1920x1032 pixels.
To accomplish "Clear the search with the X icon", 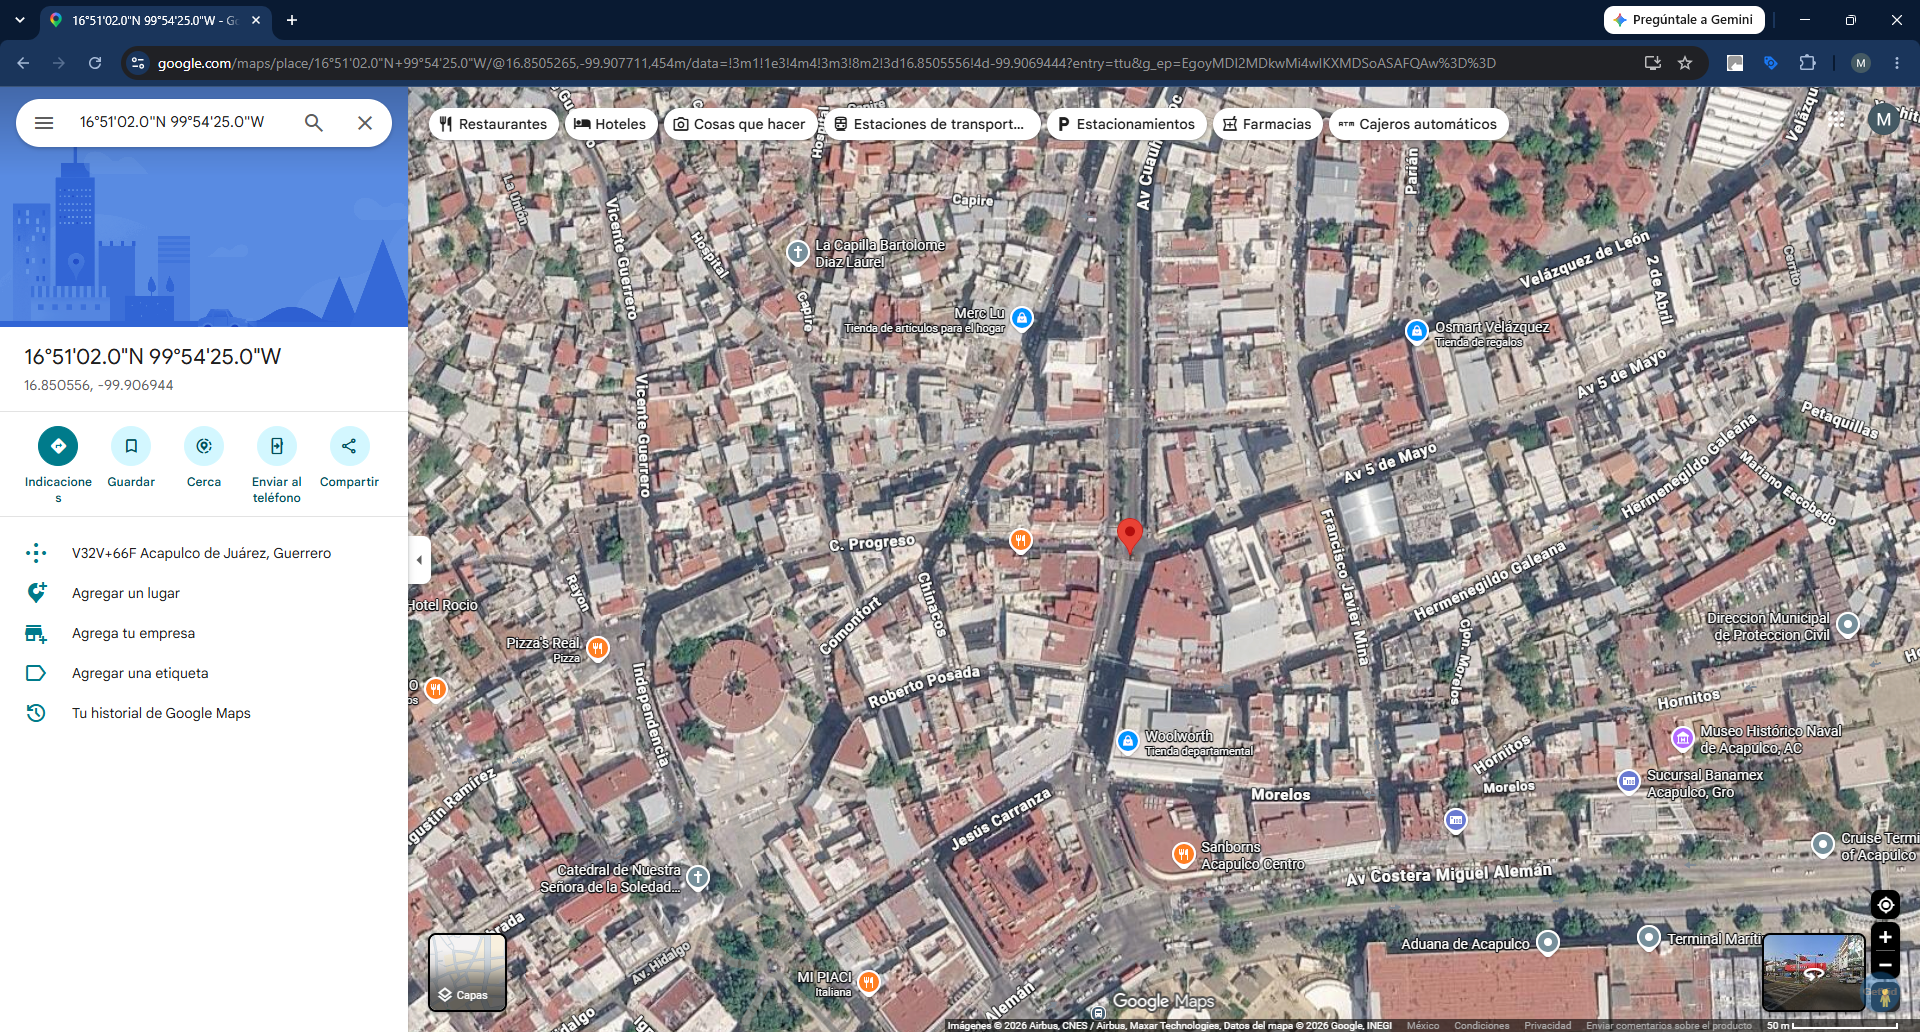I will pos(365,123).
